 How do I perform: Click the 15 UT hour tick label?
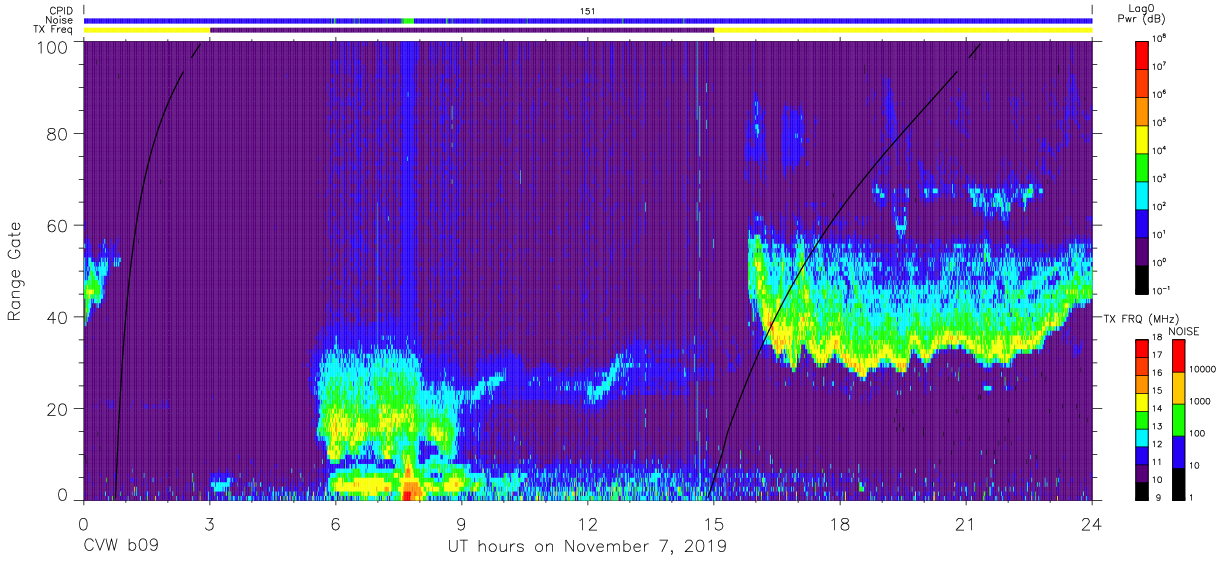714,523
